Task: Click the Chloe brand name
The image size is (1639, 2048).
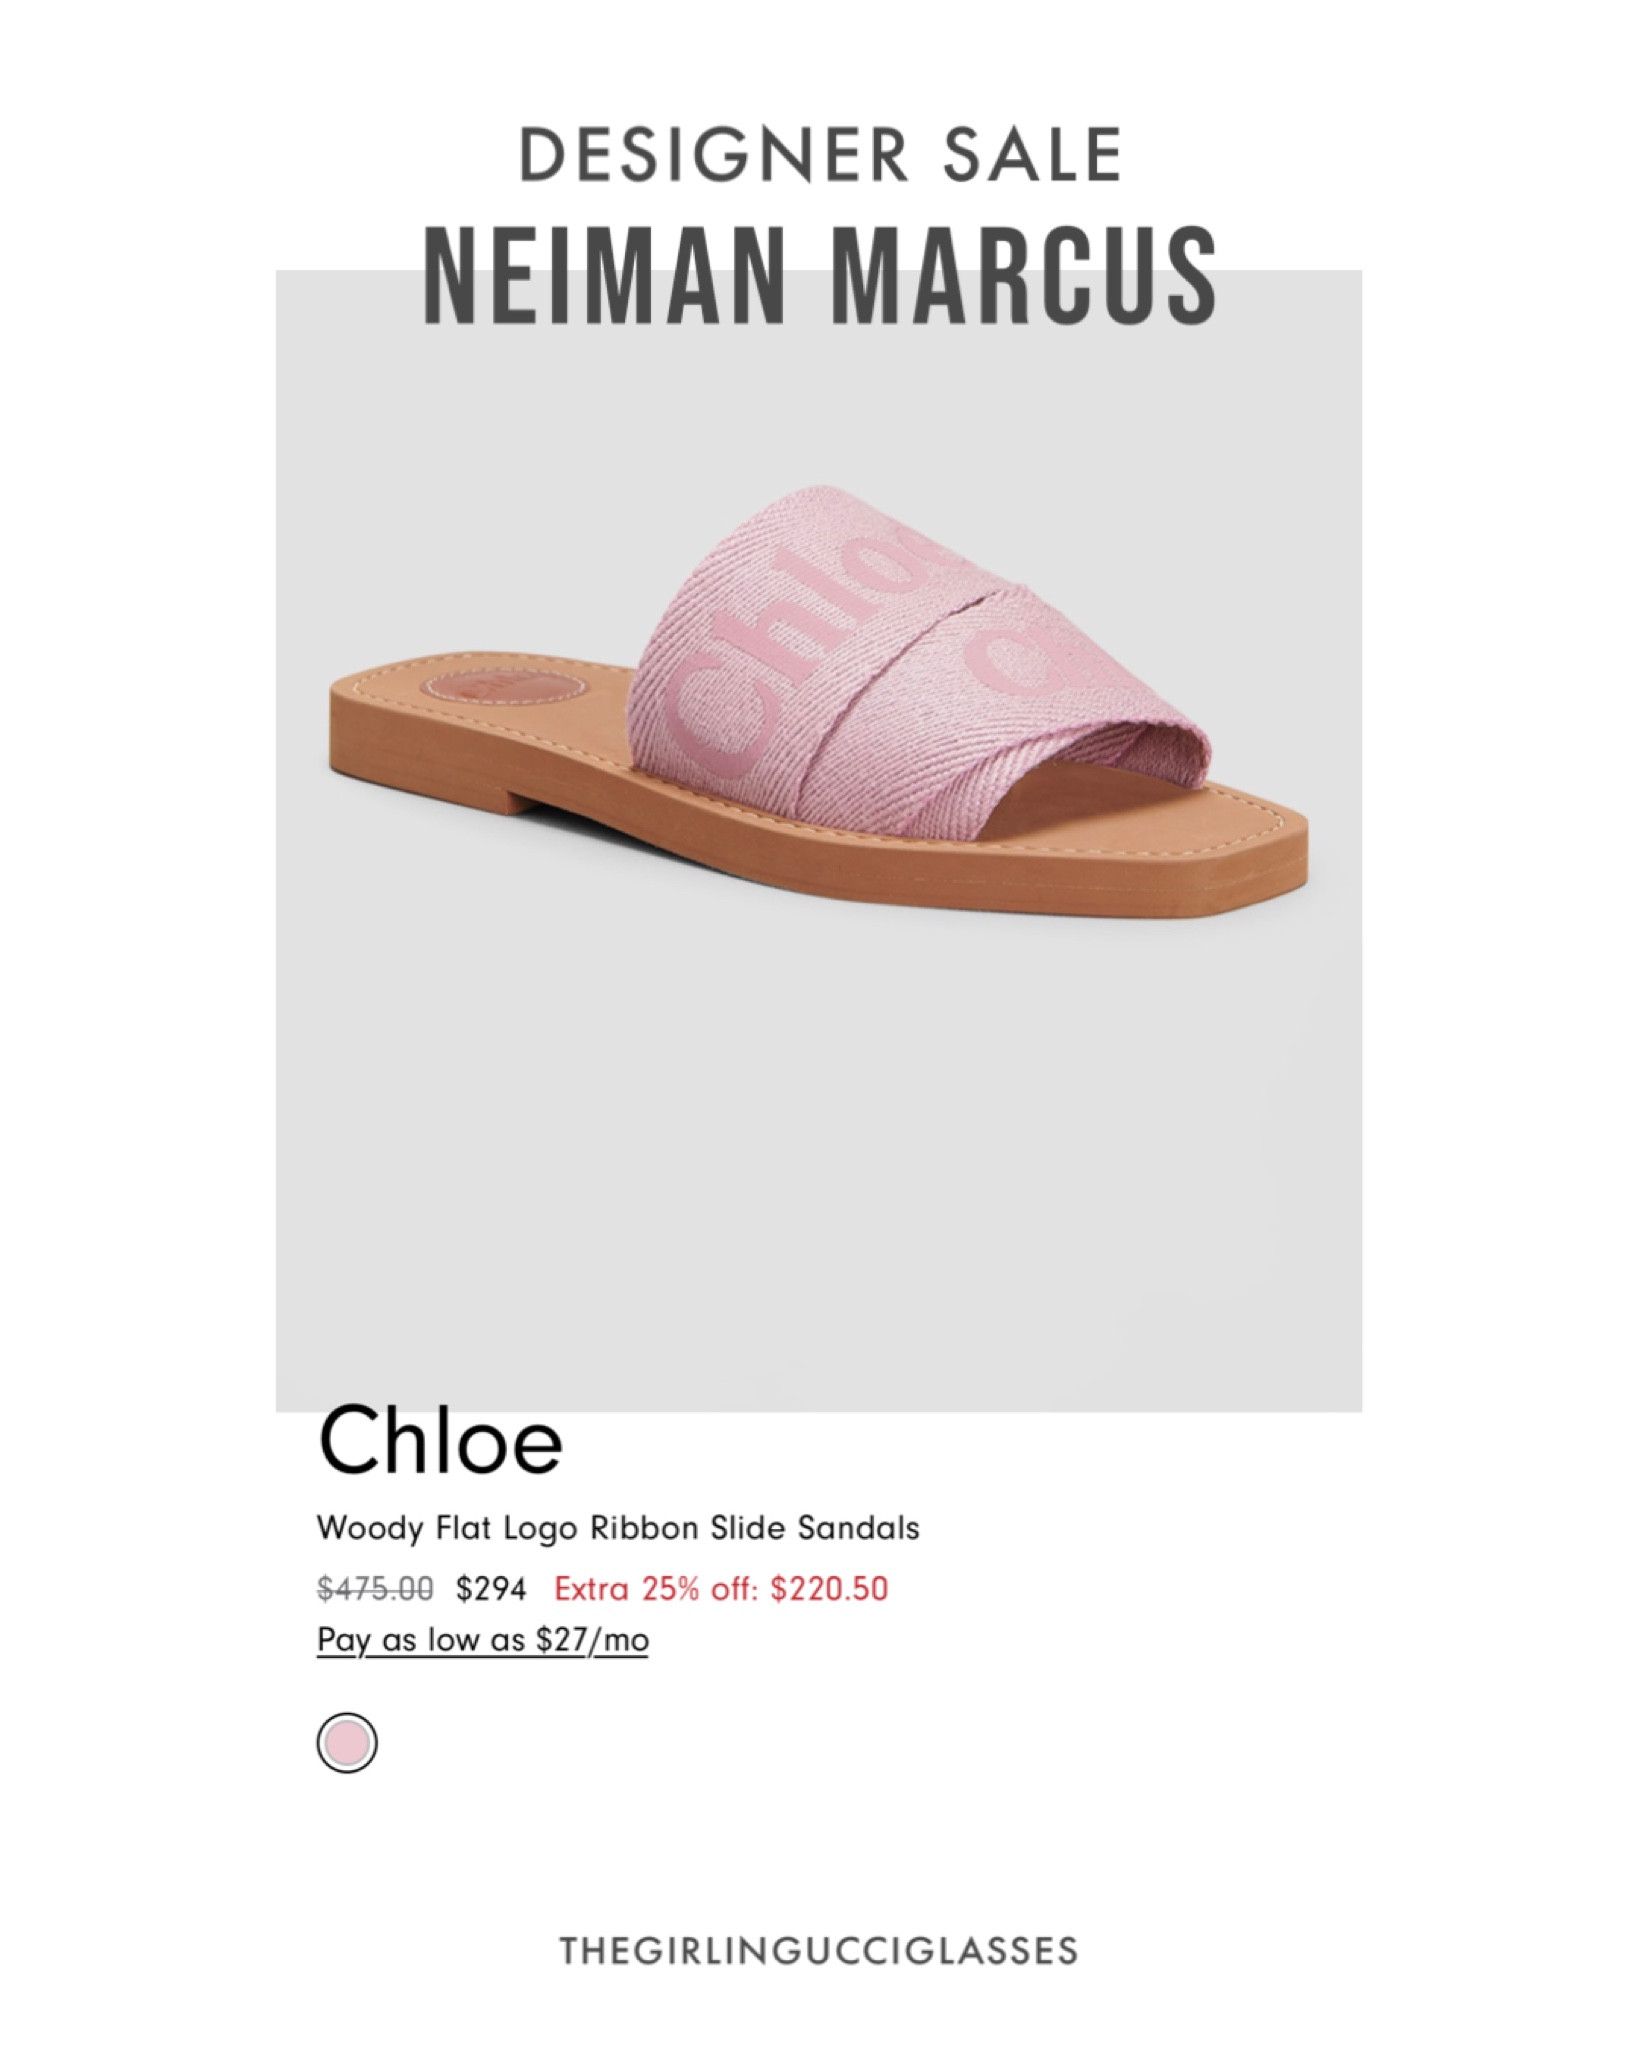Action: click(440, 1443)
